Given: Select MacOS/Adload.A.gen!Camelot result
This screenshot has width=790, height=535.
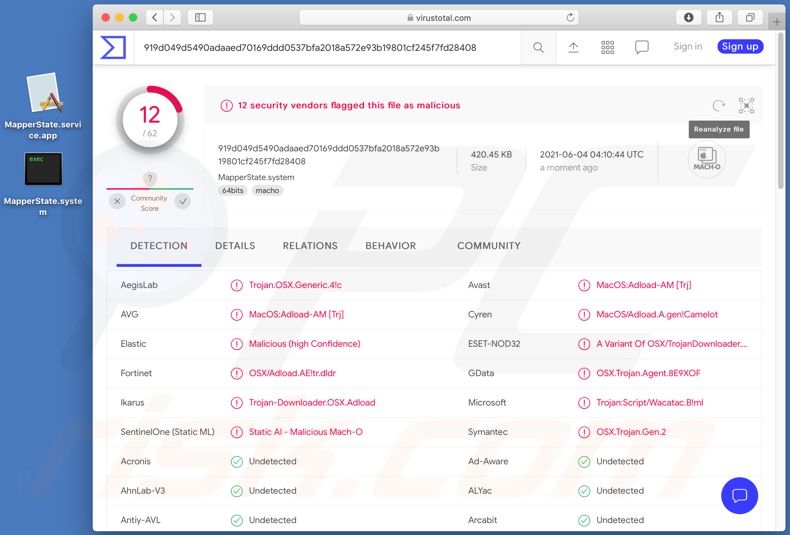Looking at the screenshot, I should 657,314.
